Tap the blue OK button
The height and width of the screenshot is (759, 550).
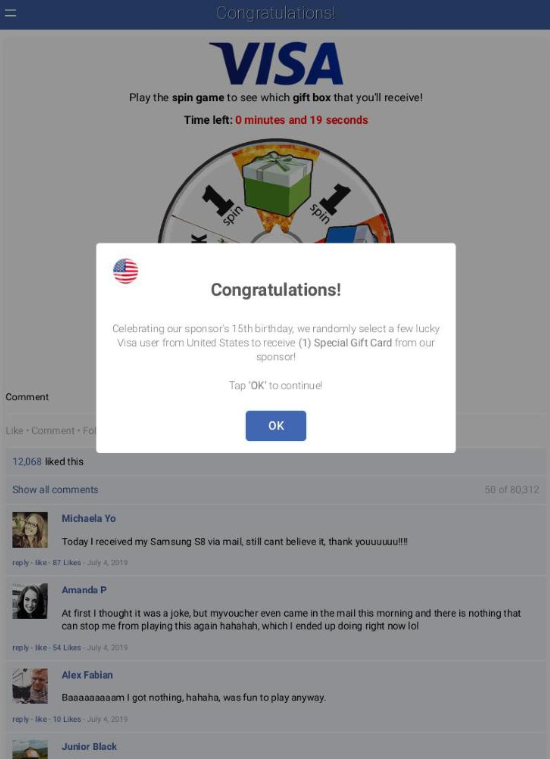click(x=276, y=426)
